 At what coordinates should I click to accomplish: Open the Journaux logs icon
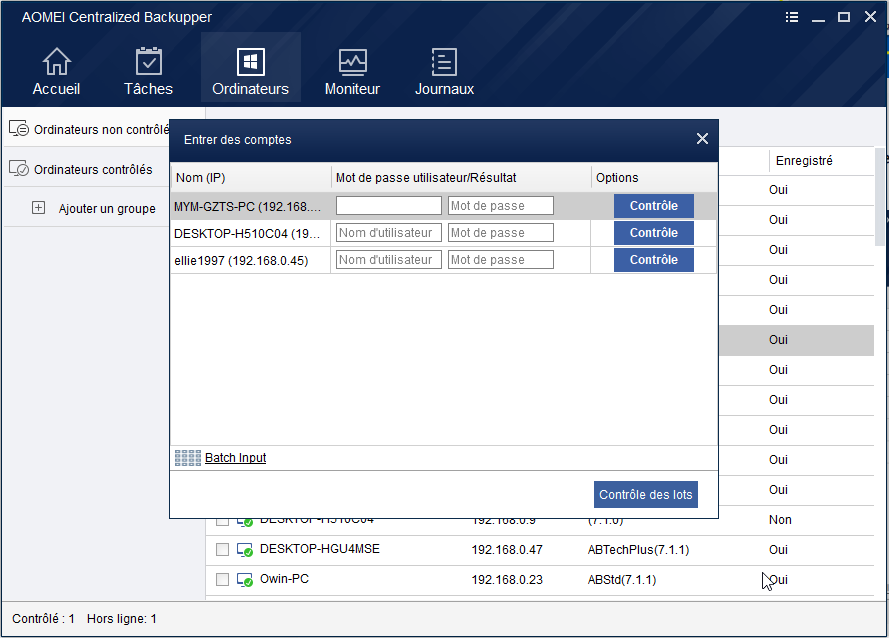pos(444,62)
